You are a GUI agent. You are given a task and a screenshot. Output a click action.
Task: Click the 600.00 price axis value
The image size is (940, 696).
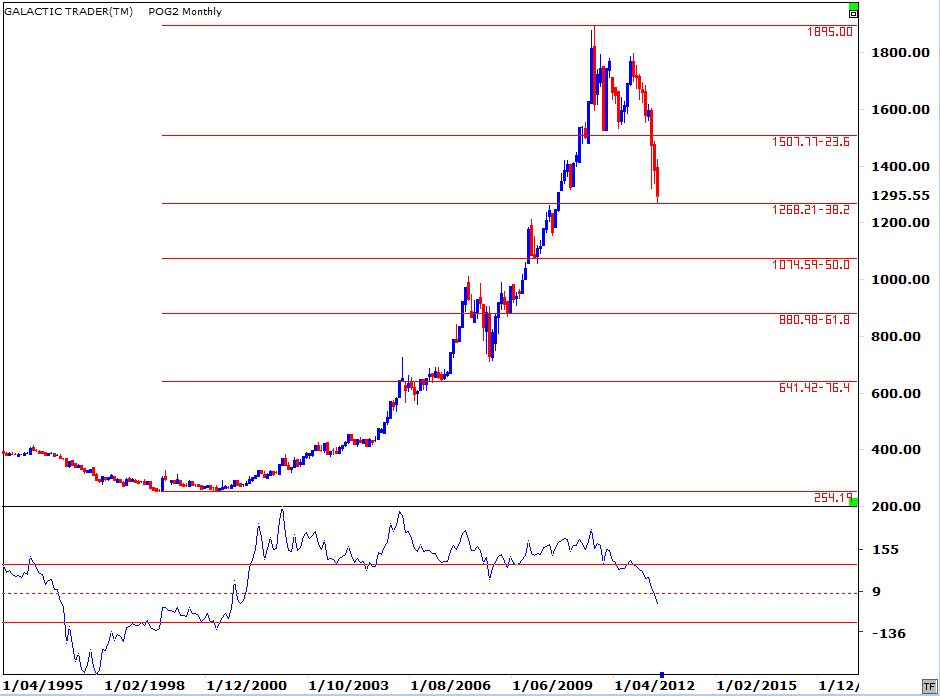coord(896,393)
